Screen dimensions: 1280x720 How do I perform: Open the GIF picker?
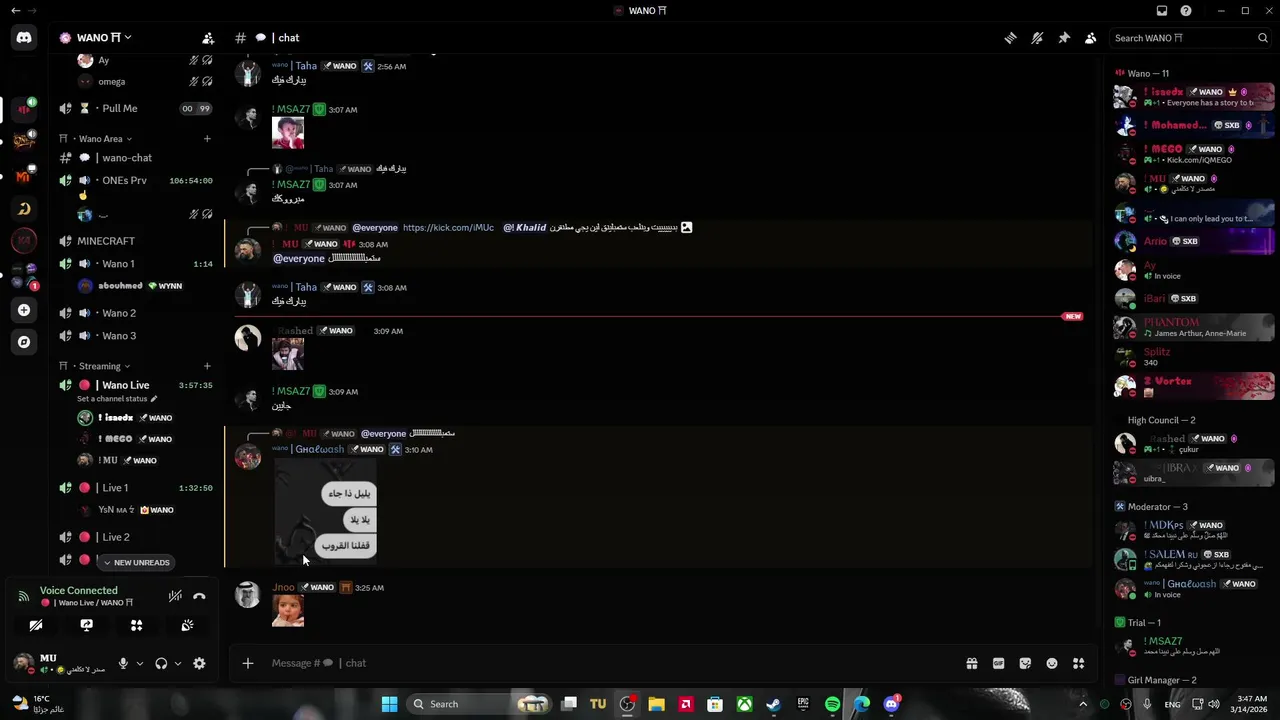click(998, 663)
